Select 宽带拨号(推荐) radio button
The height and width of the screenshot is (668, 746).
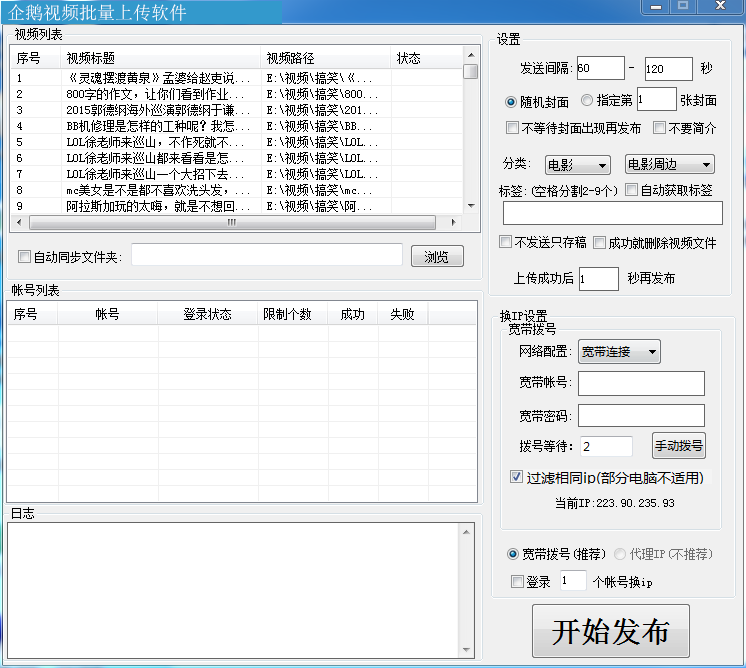click(512, 554)
